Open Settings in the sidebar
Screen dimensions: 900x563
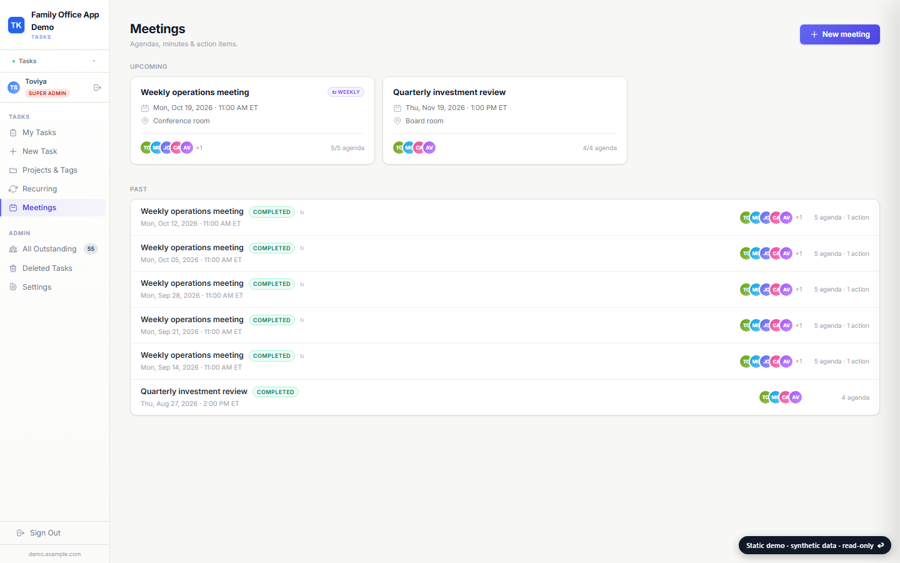[53, 287]
